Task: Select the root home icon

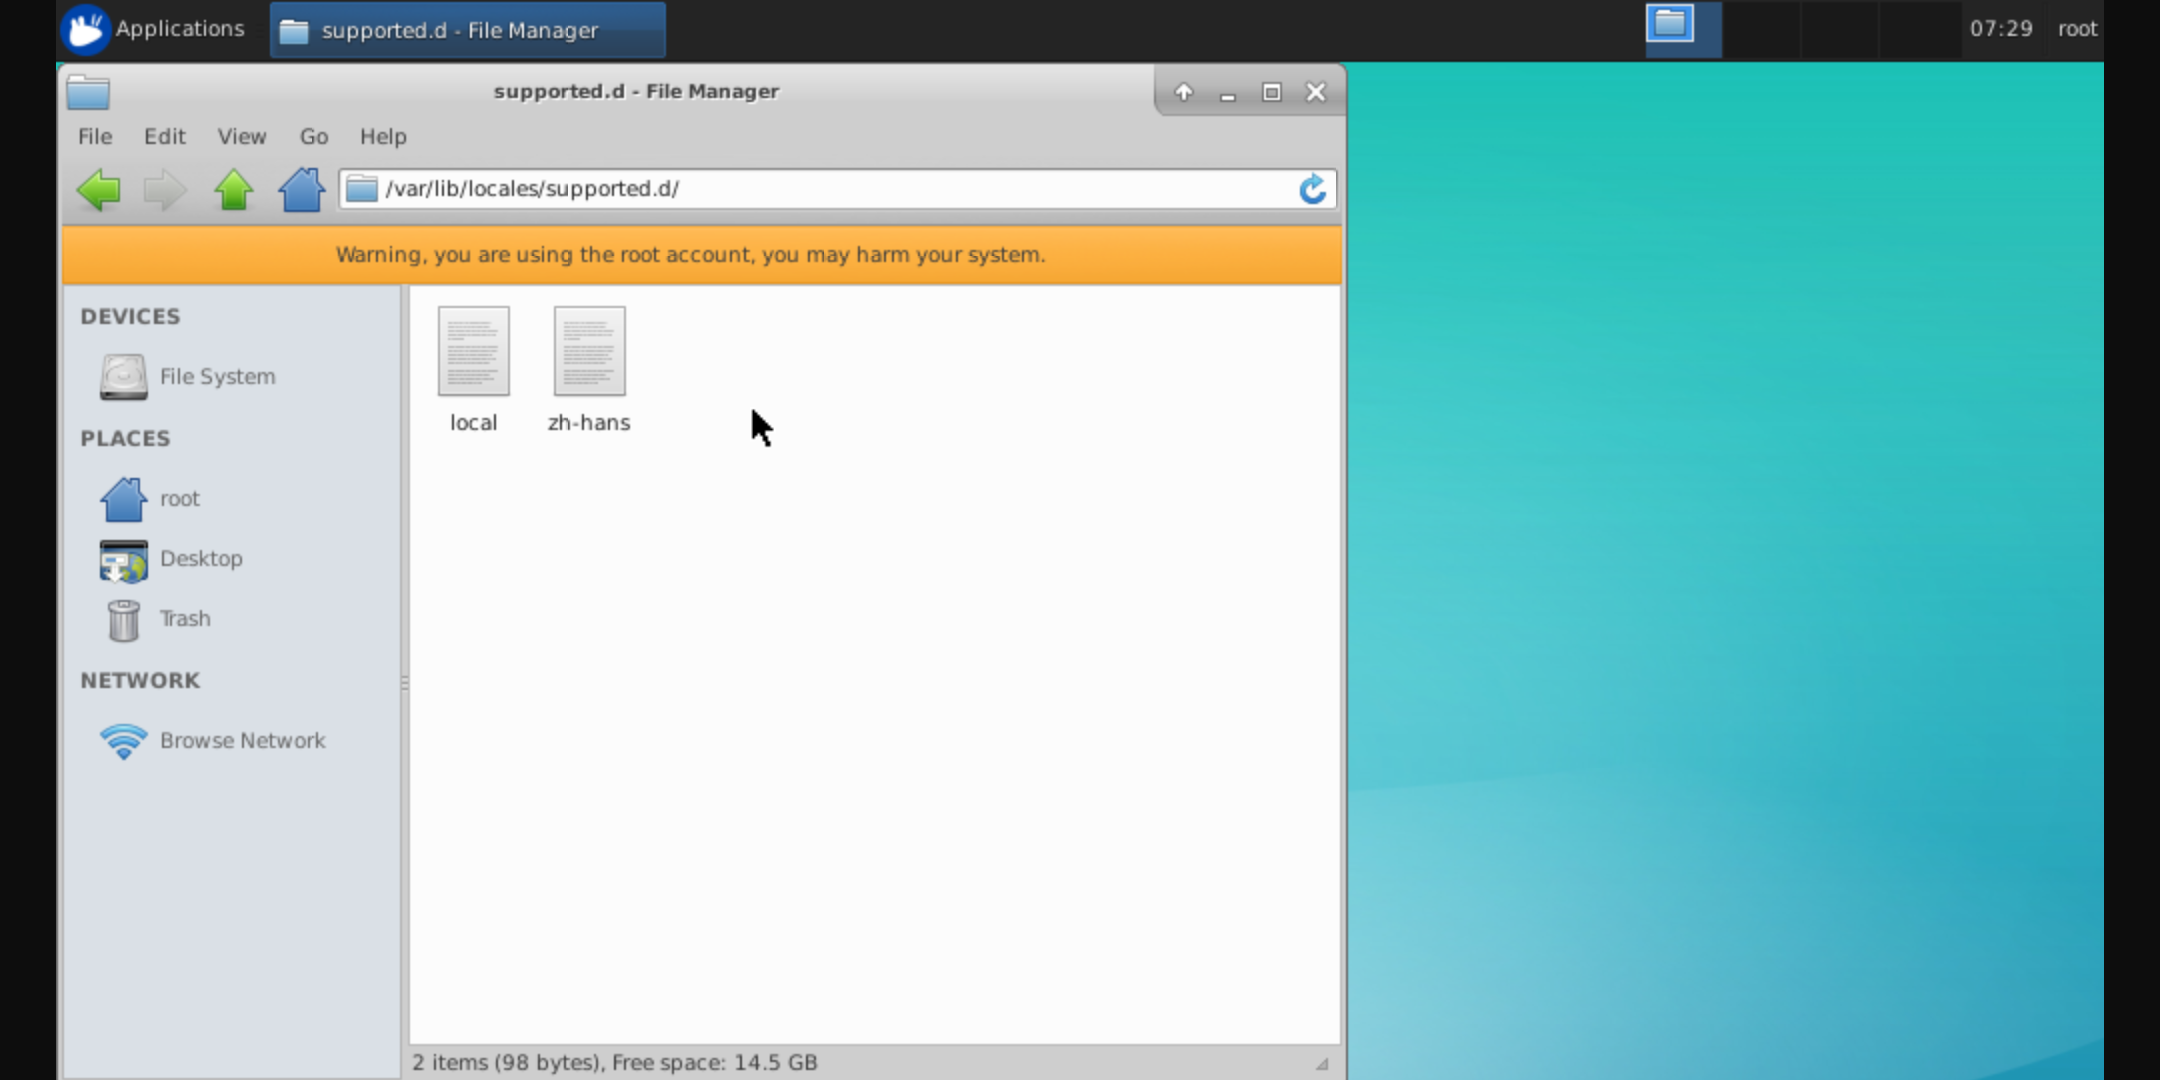Action: 123,497
